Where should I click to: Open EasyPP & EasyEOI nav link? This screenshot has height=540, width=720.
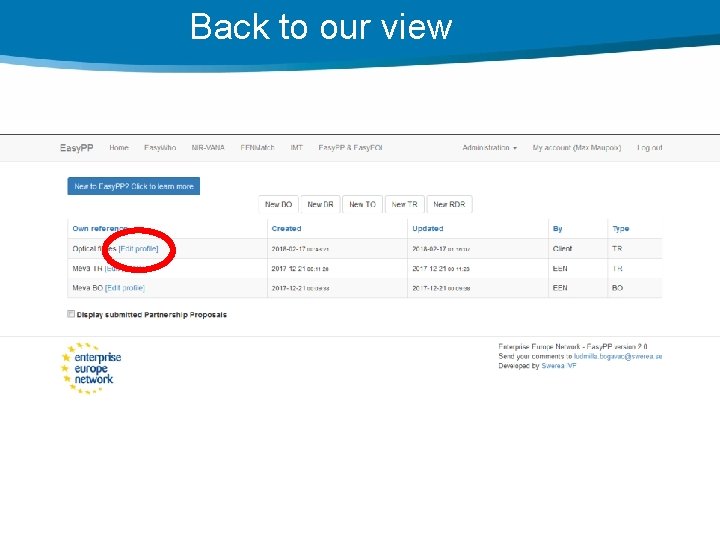click(350, 148)
